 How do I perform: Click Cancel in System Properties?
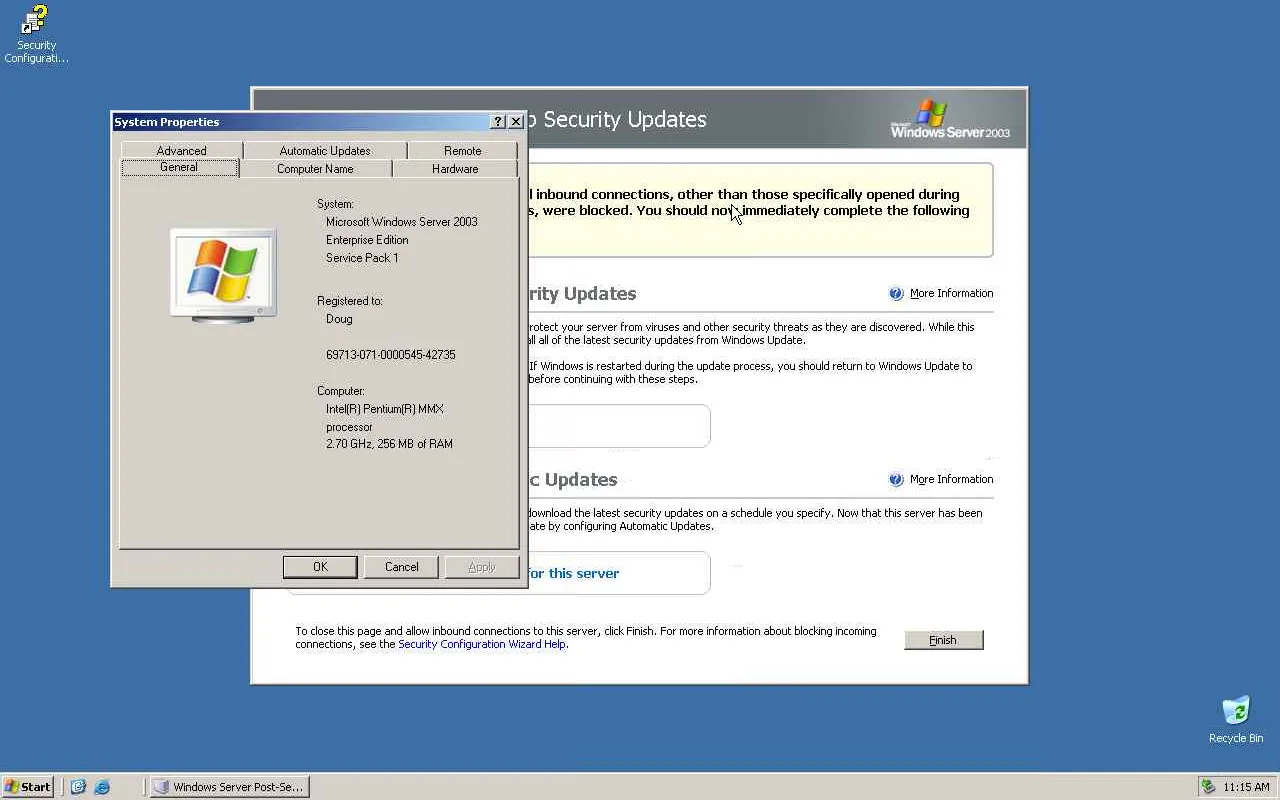point(402,567)
